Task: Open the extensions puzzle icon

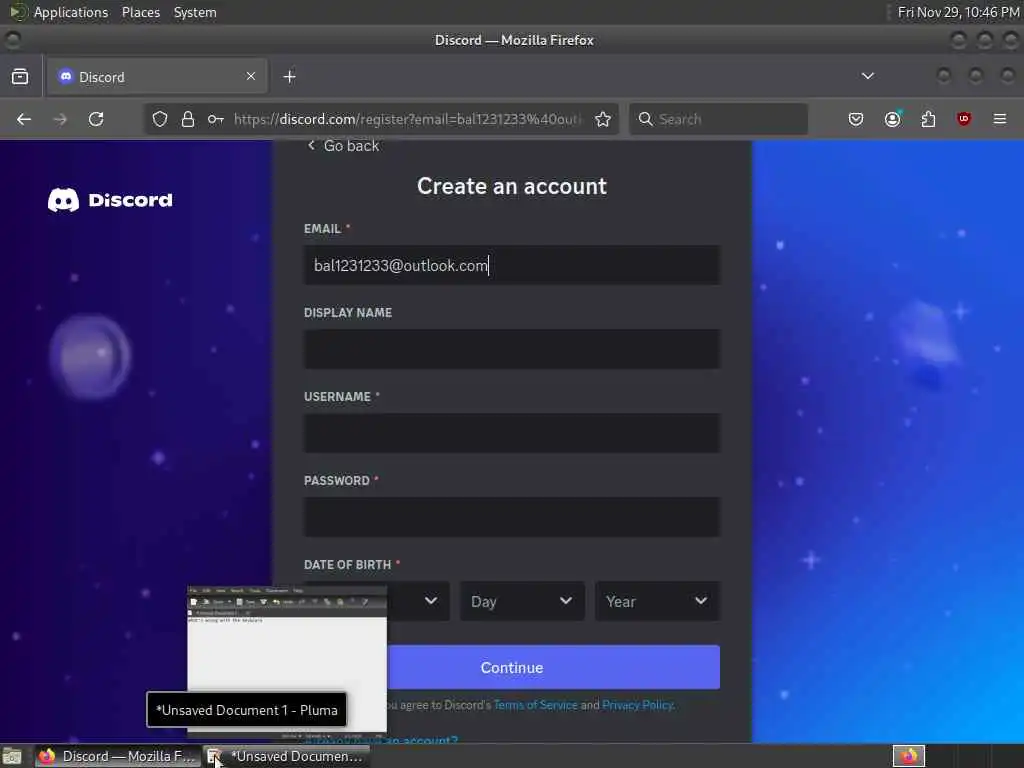Action: tap(928, 119)
